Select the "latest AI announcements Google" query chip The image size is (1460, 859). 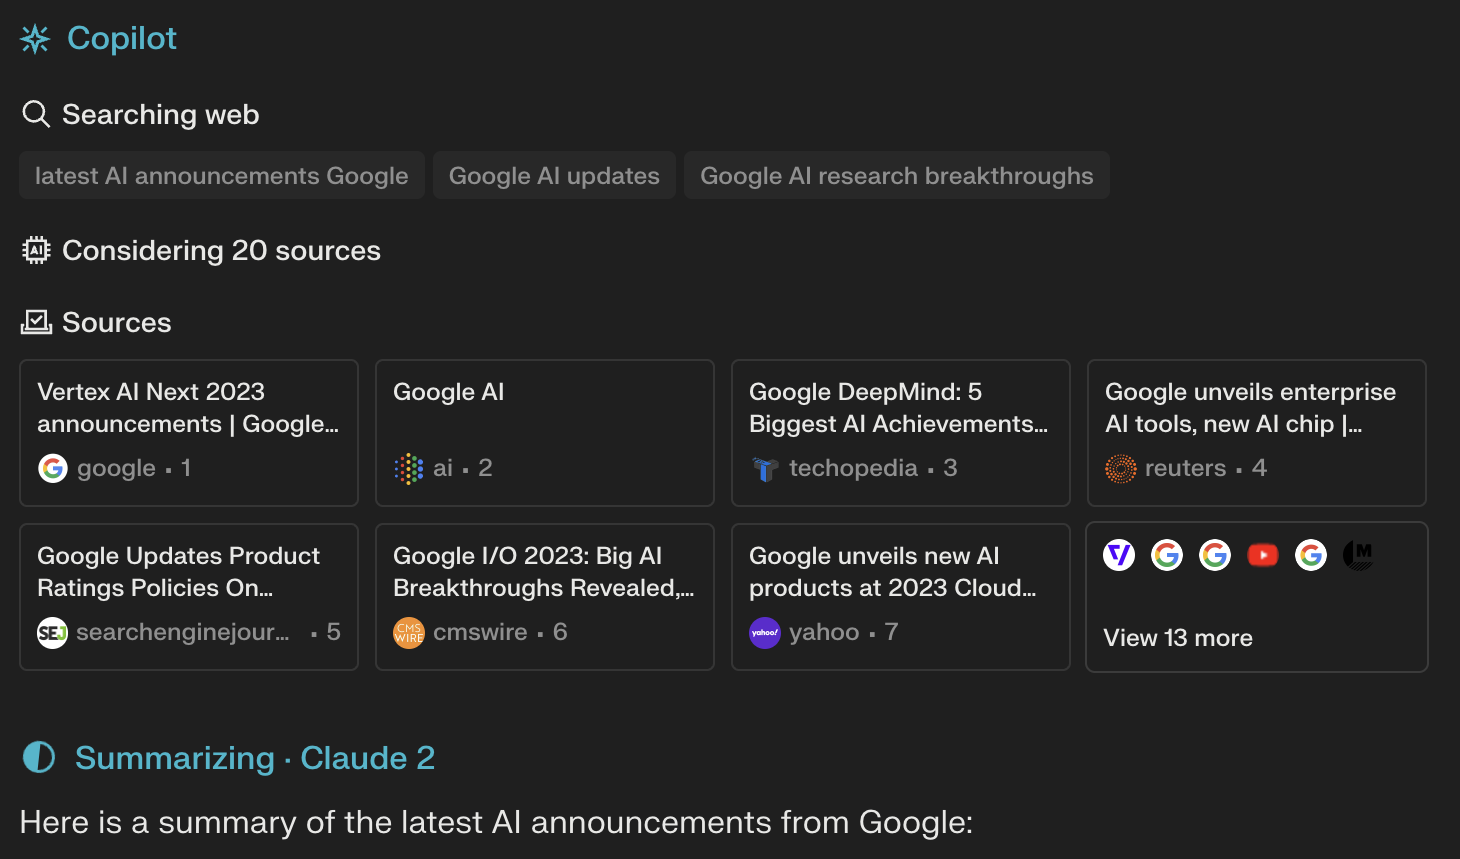coord(222,175)
